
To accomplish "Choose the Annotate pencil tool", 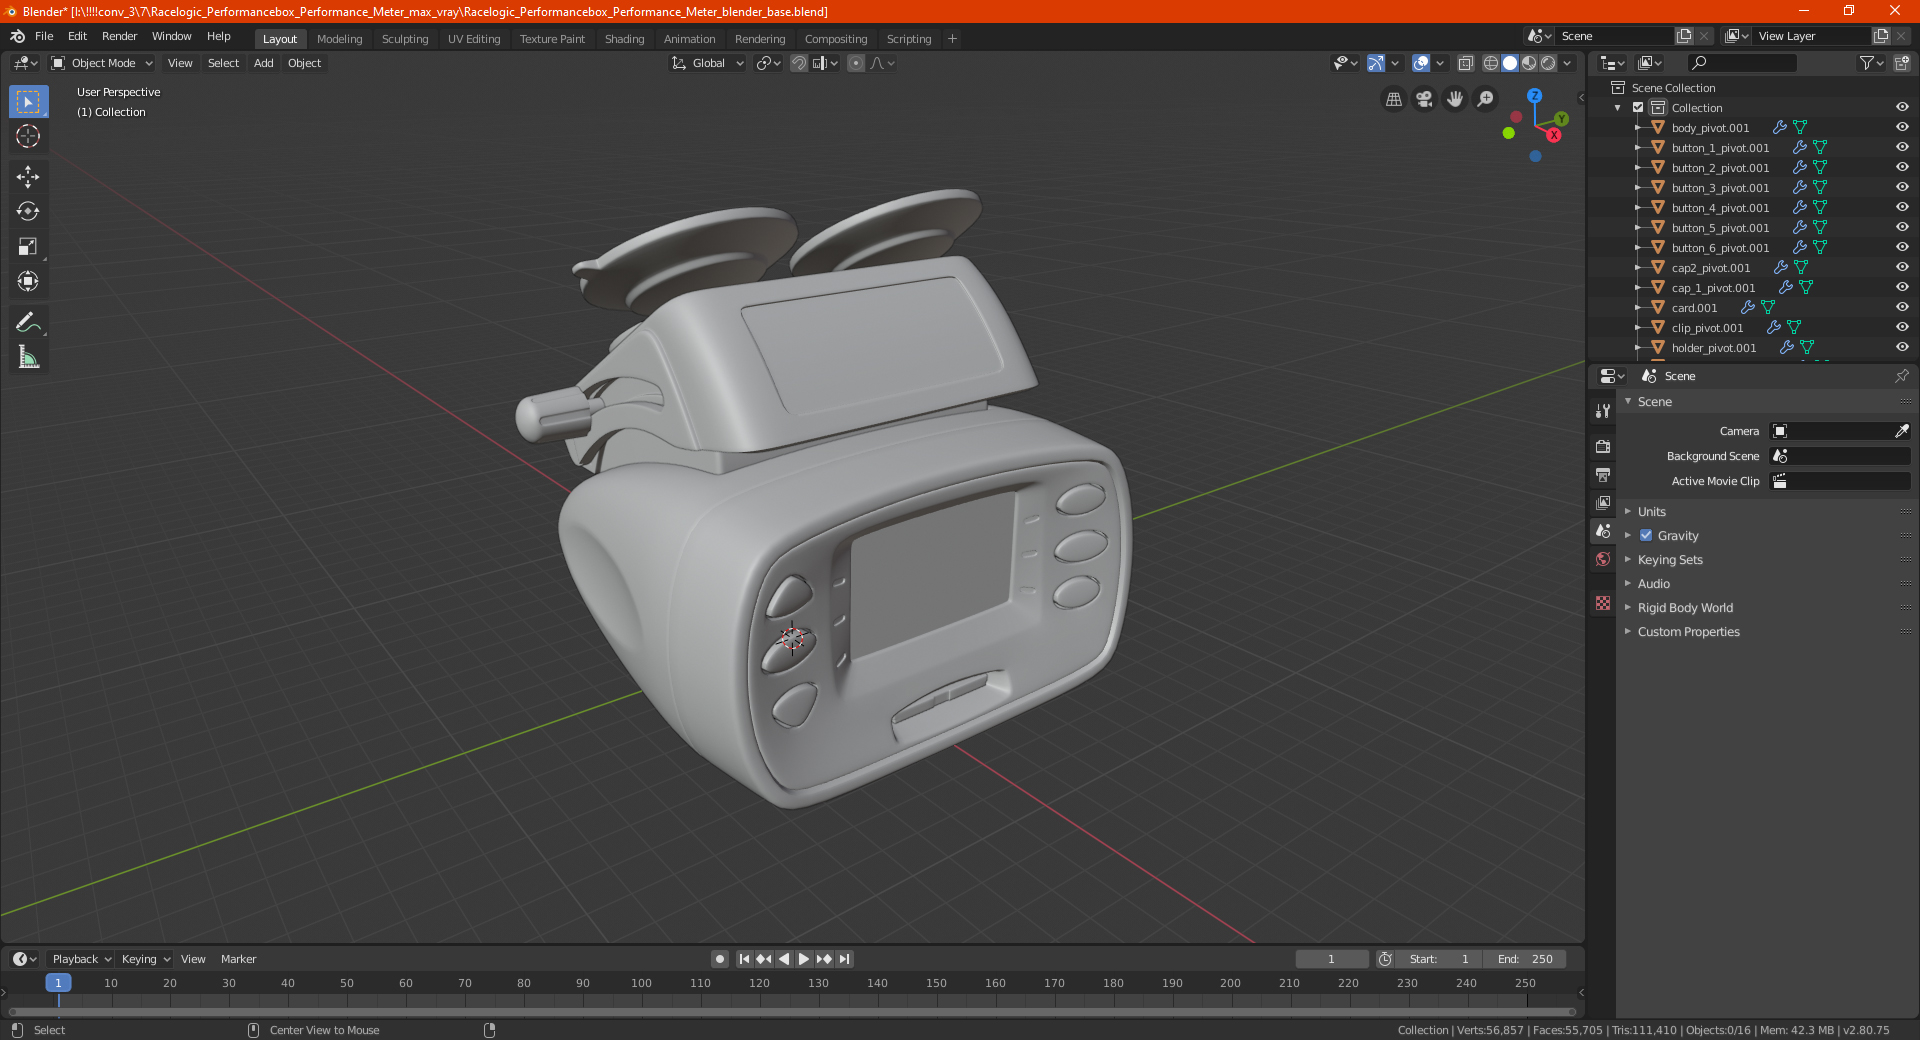I will click(x=28, y=322).
